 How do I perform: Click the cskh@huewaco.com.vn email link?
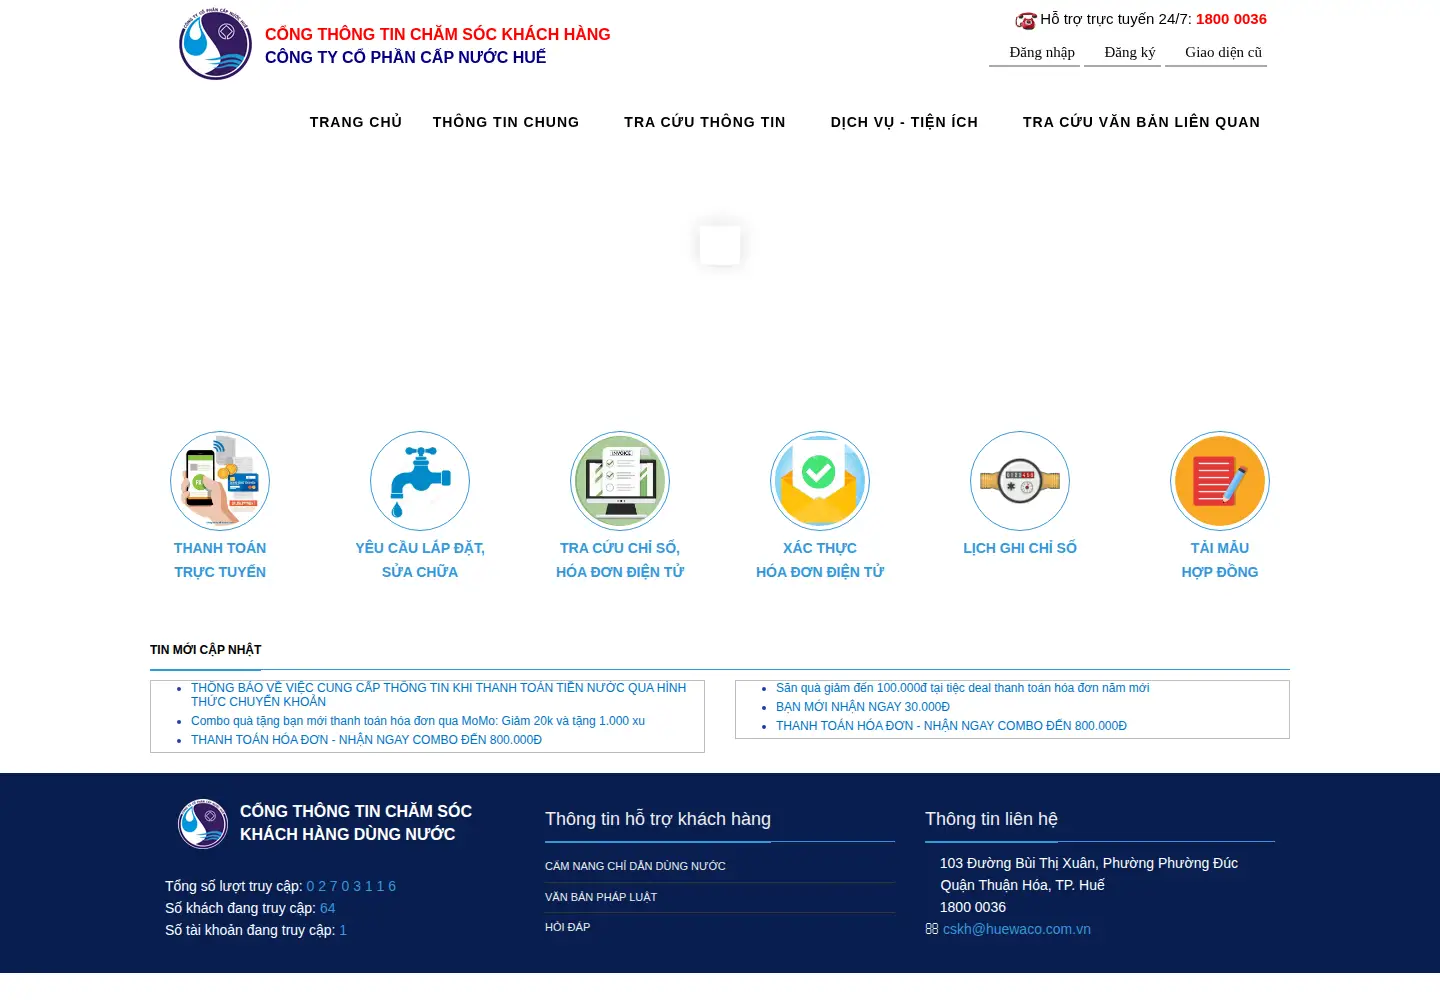click(1016, 929)
